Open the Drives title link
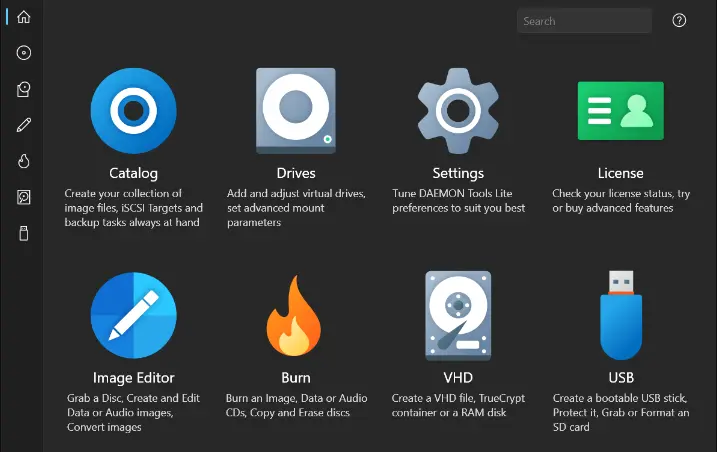Image resolution: width=717 pixels, height=452 pixels. (x=296, y=173)
